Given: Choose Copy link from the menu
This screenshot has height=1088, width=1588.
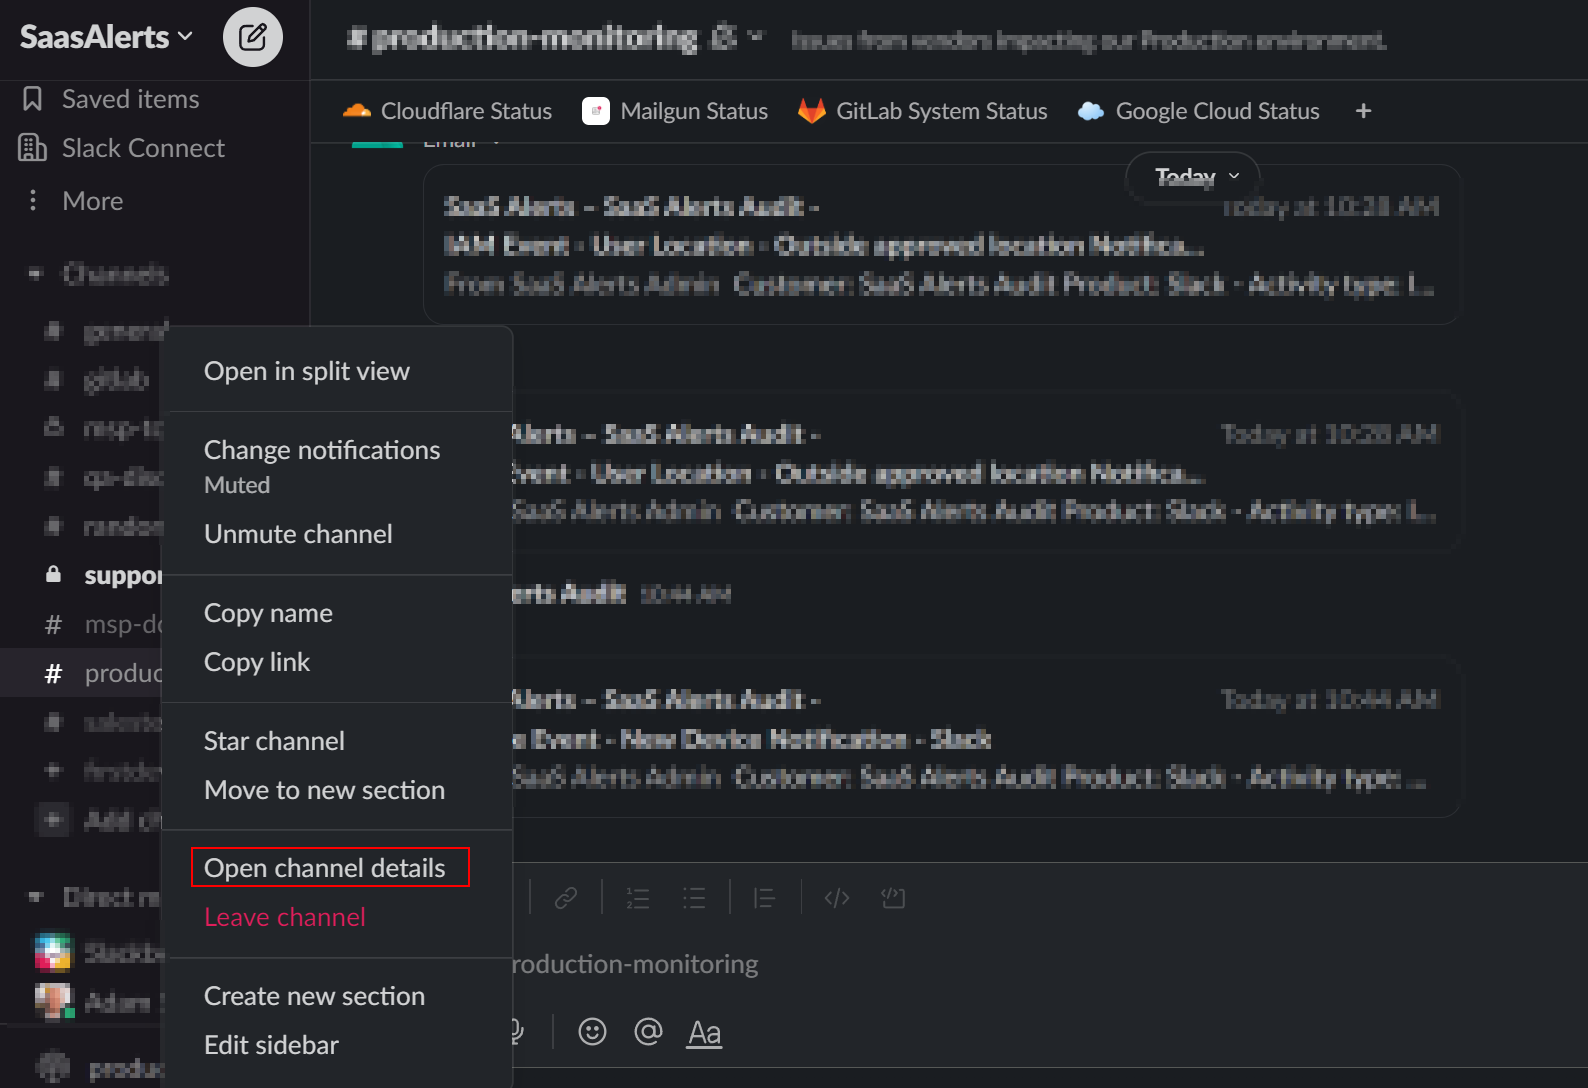Looking at the screenshot, I should tap(257, 661).
